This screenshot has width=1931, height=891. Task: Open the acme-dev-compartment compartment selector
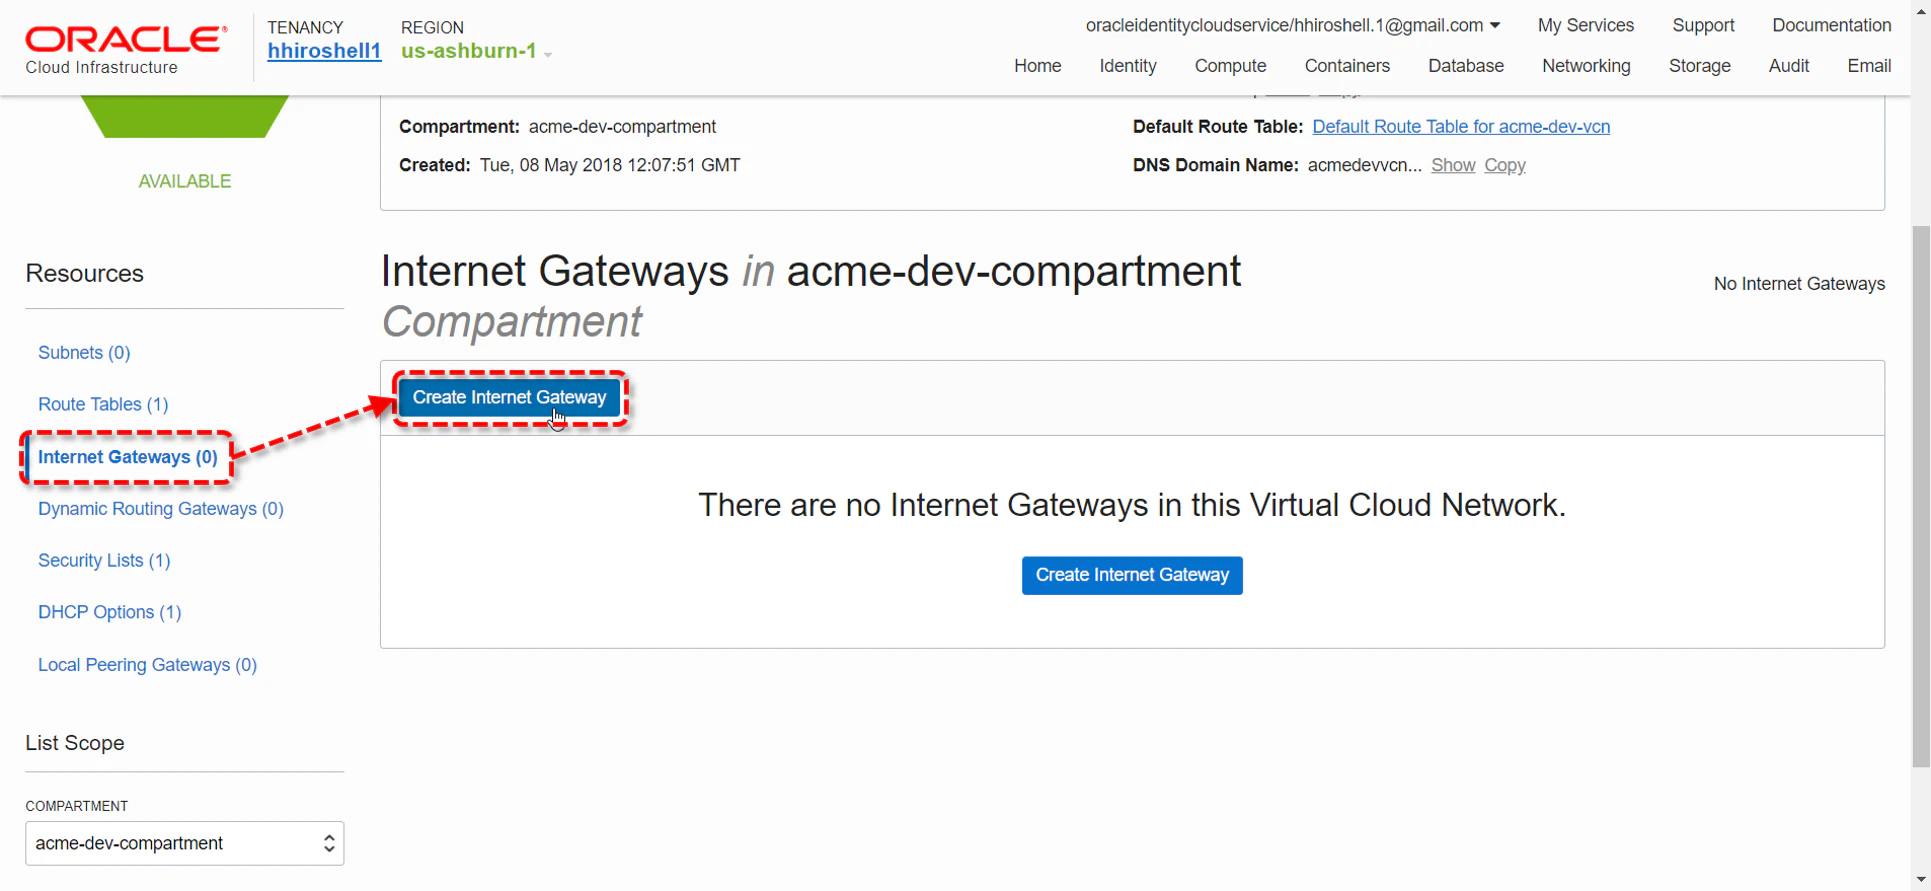coord(185,844)
